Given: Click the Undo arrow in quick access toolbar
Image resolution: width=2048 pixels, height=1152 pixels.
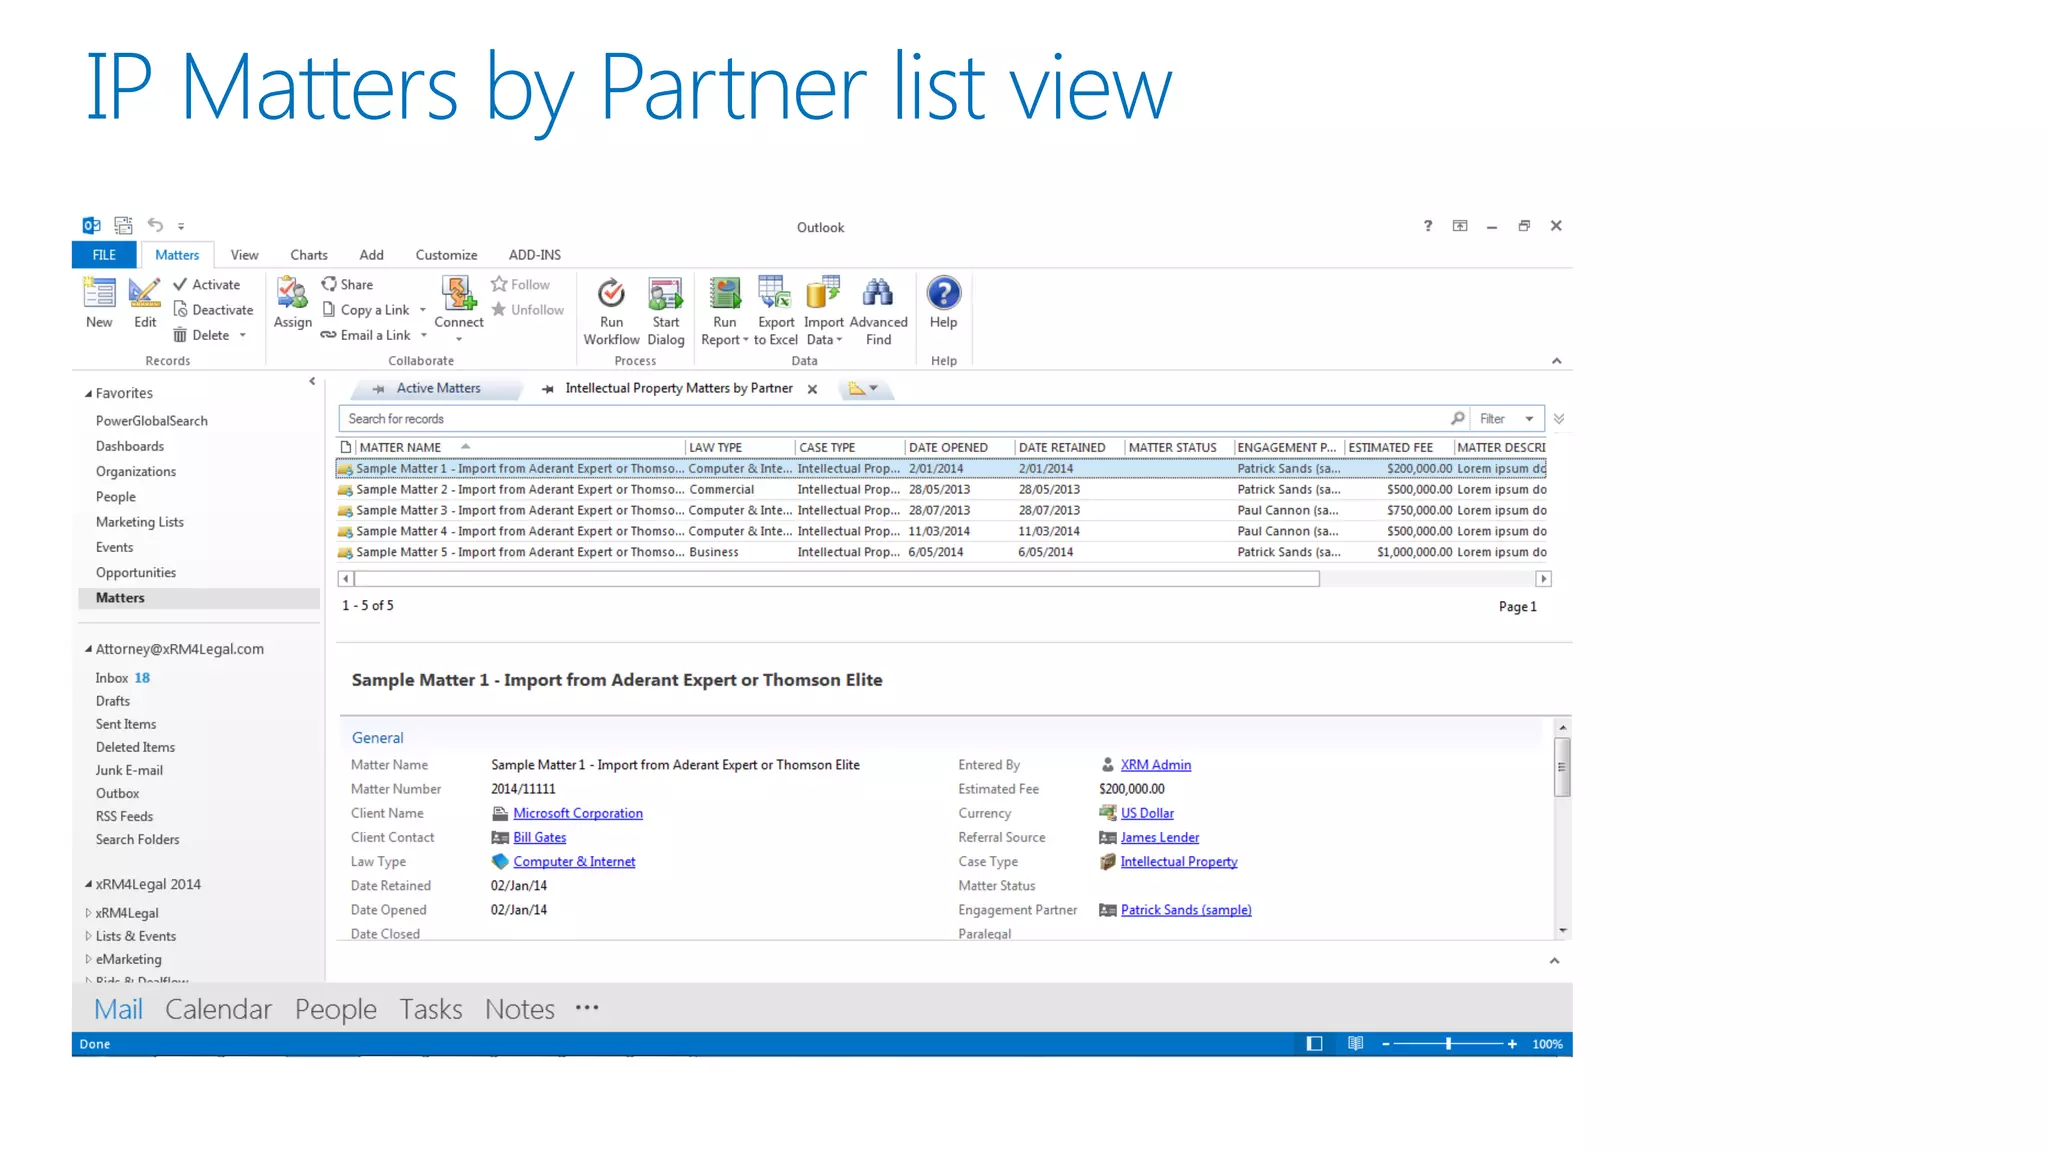Looking at the screenshot, I should pyautogui.click(x=155, y=225).
